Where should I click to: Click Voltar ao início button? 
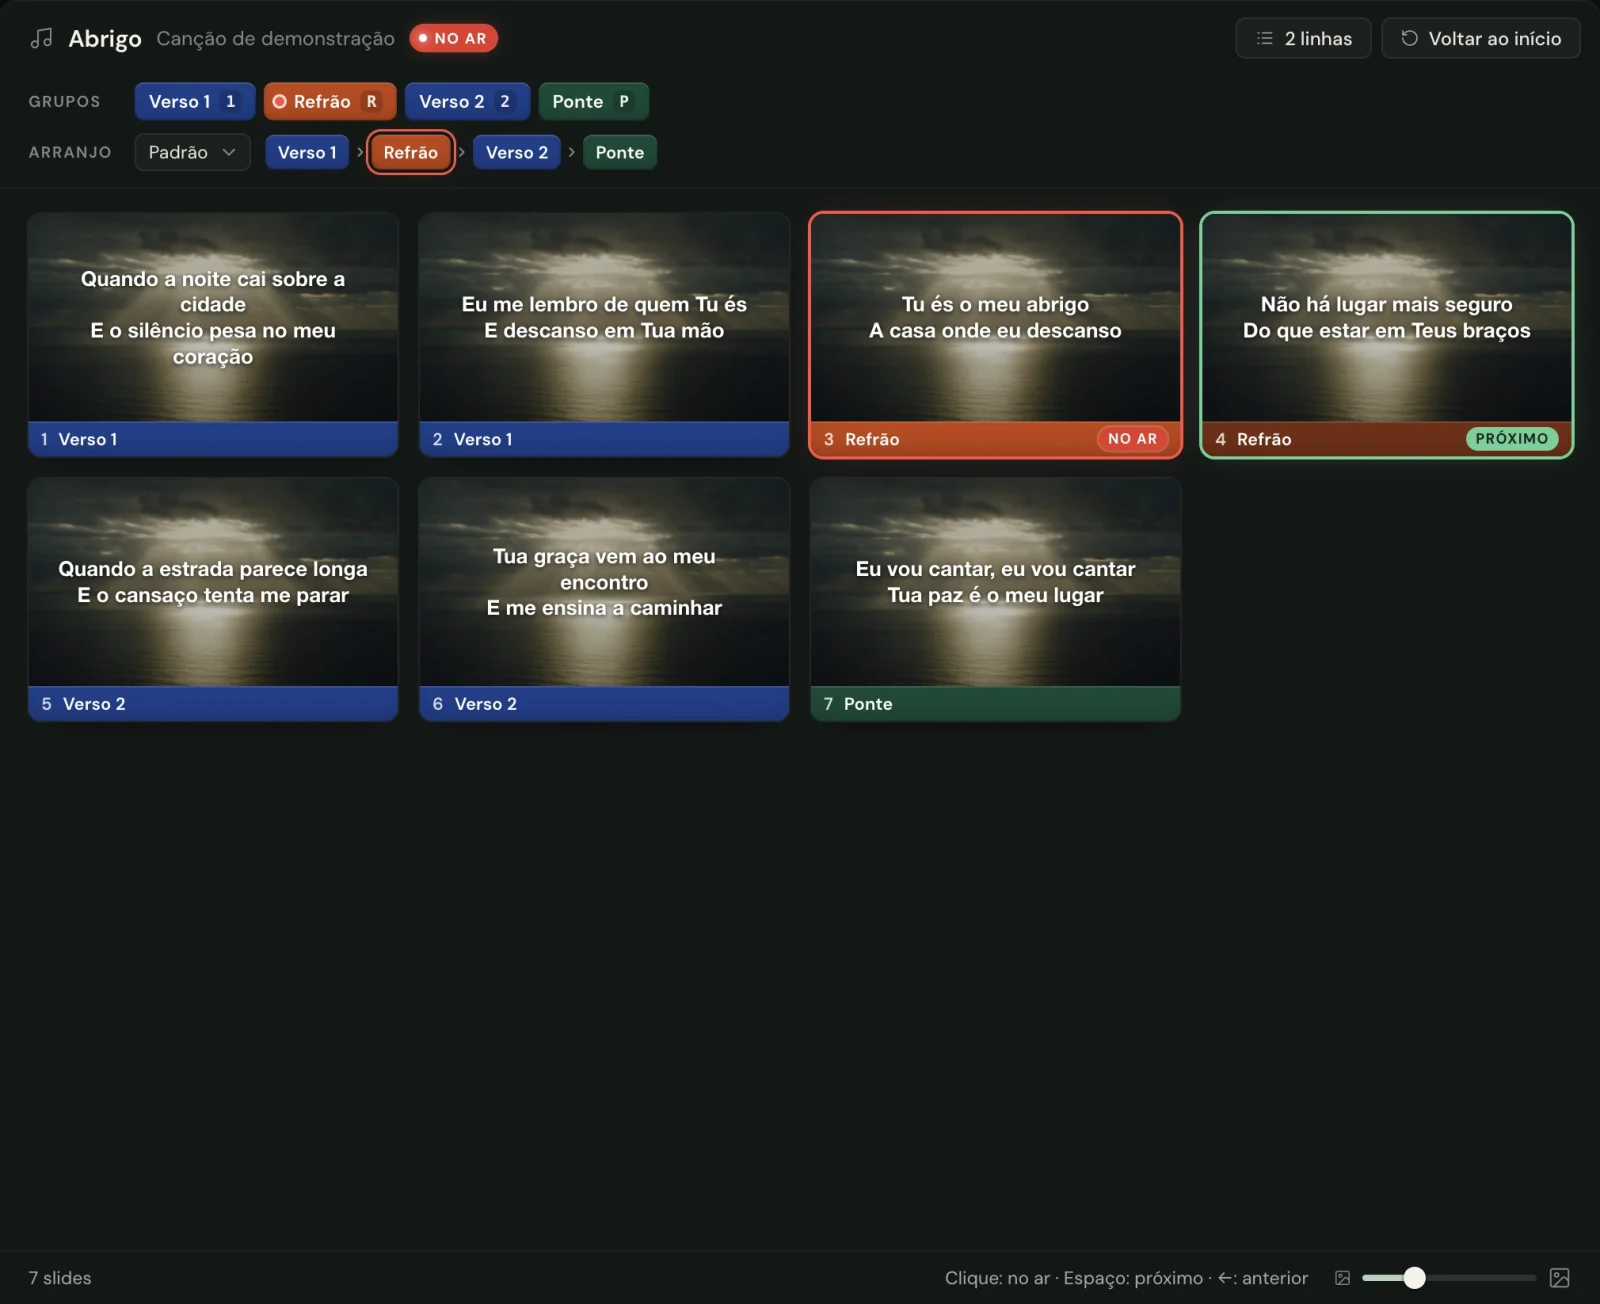[x=1480, y=38]
